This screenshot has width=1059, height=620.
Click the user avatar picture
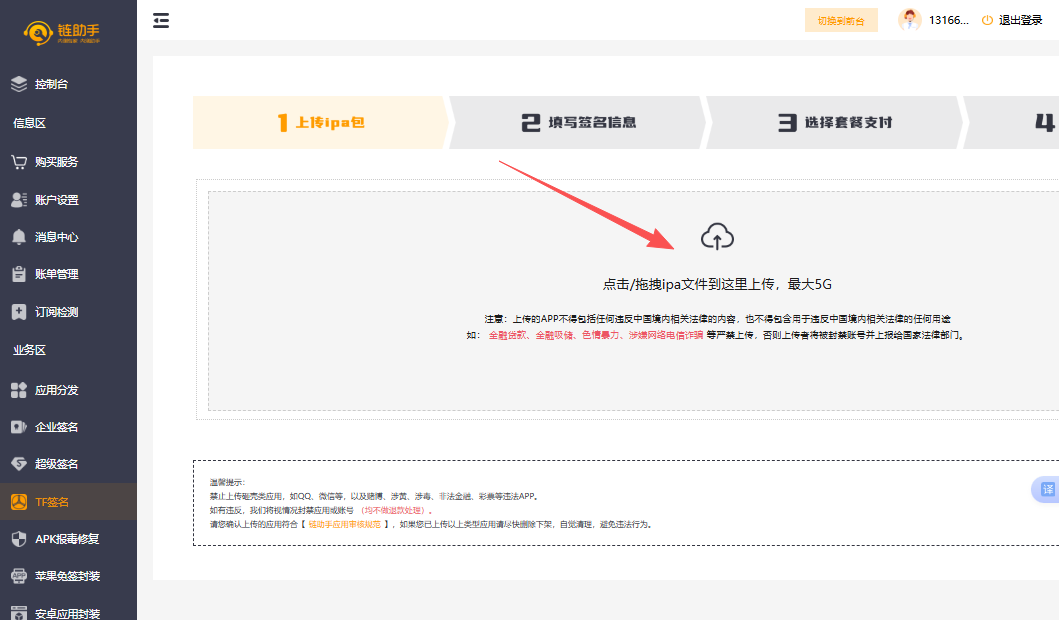(x=909, y=20)
